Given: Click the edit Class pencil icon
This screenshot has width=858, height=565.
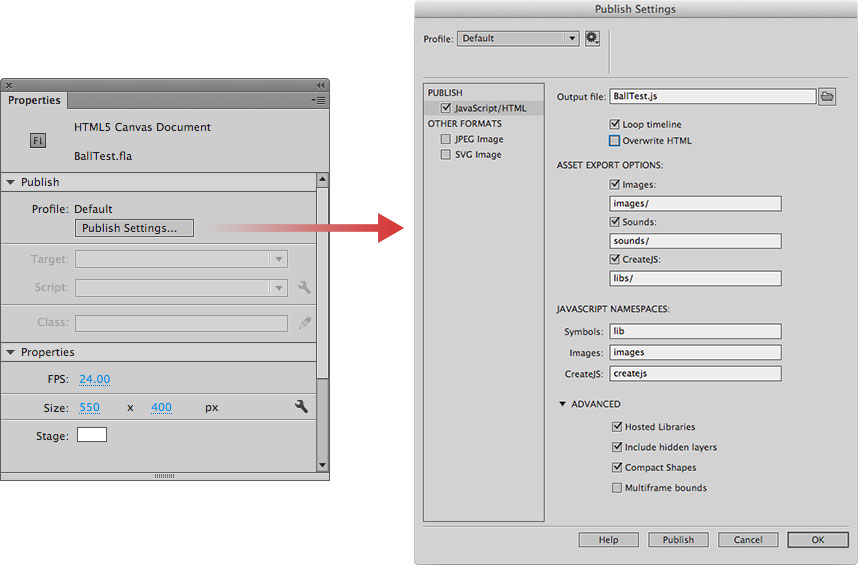Looking at the screenshot, I should point(305,323).
